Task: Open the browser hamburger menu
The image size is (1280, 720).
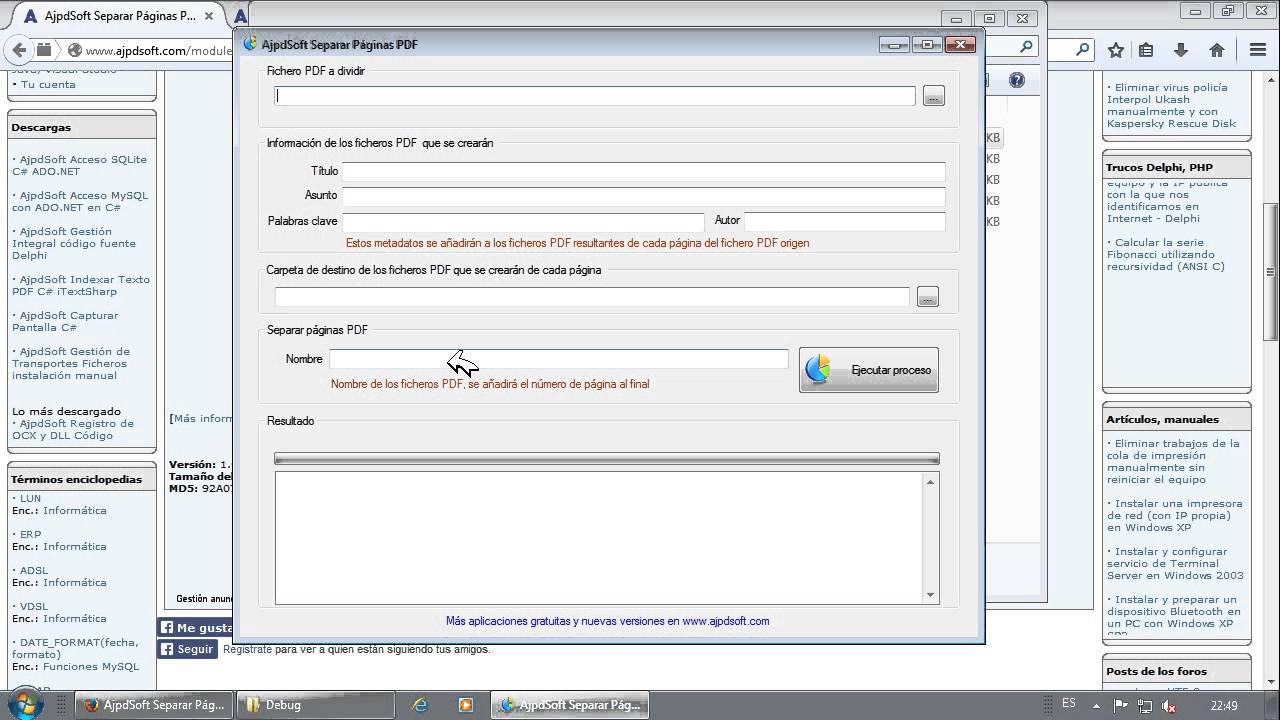Action: (x=1258, y=50)
